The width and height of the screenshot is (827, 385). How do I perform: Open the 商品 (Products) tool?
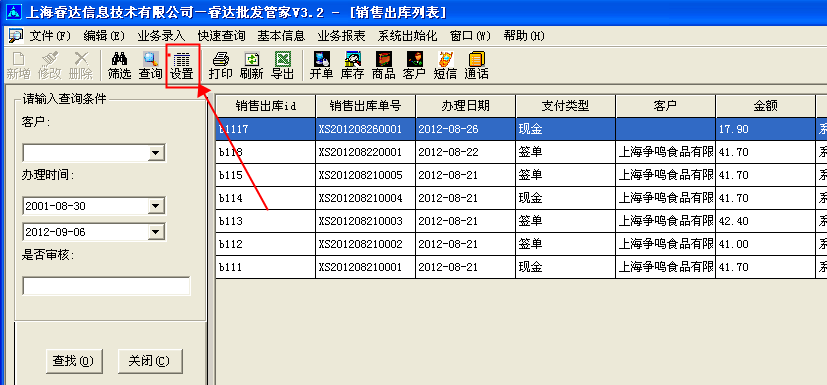point(384,65)
